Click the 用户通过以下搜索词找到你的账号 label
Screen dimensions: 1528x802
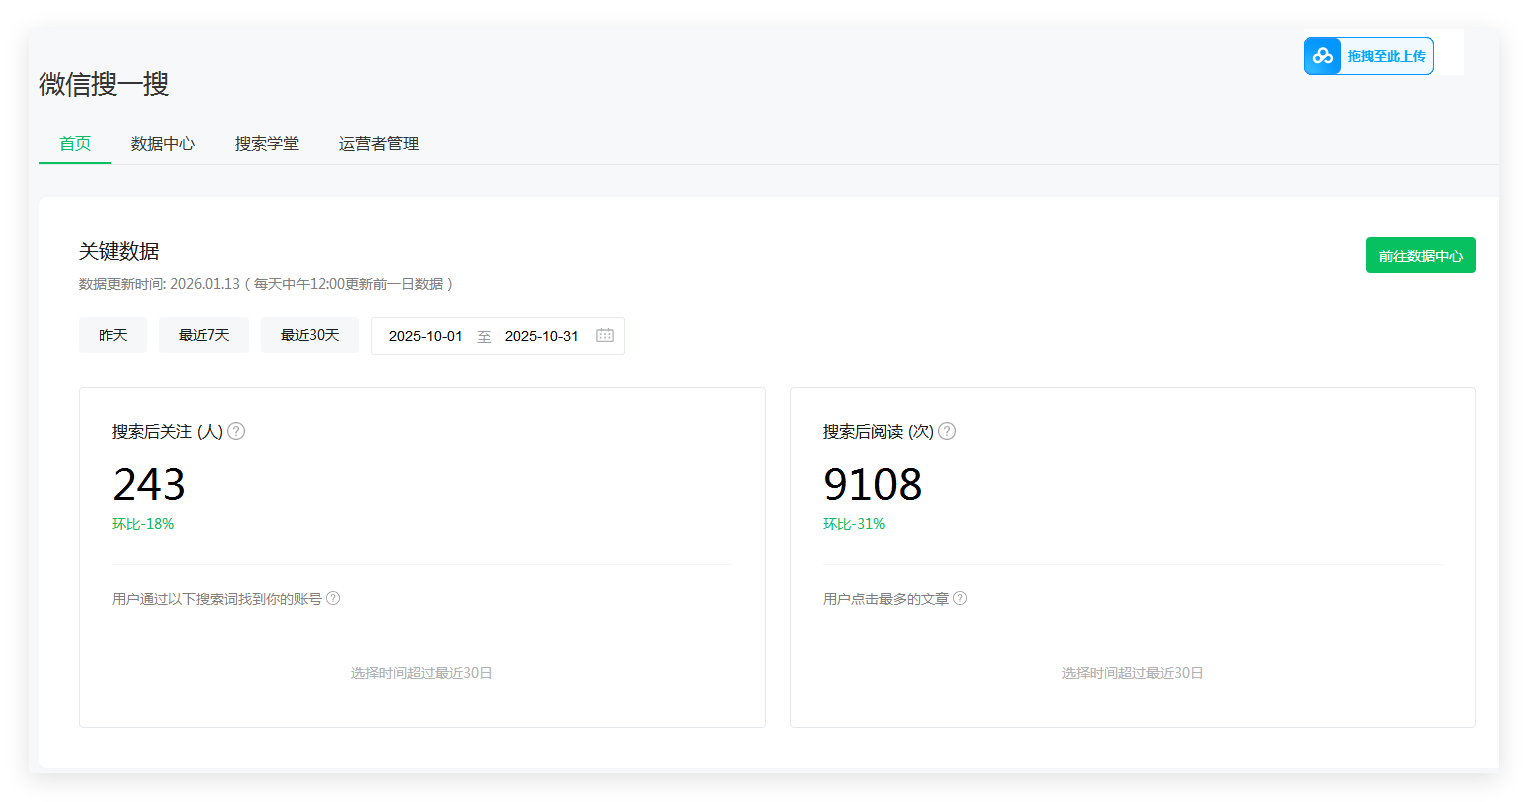(217, 598)
